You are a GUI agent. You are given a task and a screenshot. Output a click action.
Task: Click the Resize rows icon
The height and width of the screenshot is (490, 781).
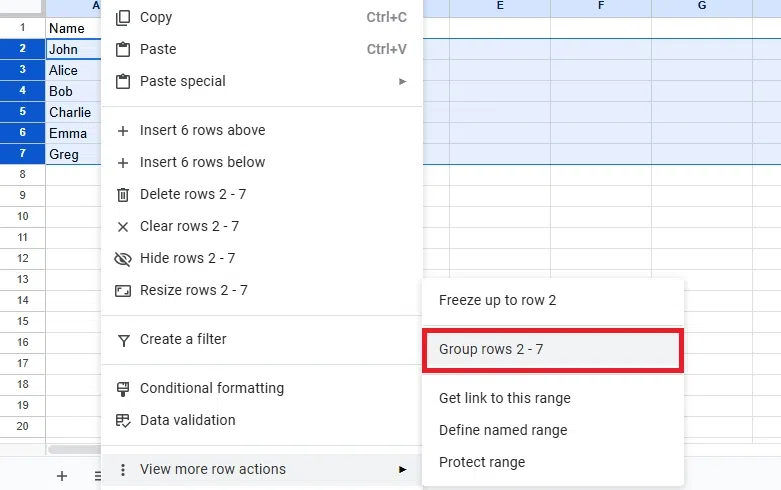tap(123, 290)
